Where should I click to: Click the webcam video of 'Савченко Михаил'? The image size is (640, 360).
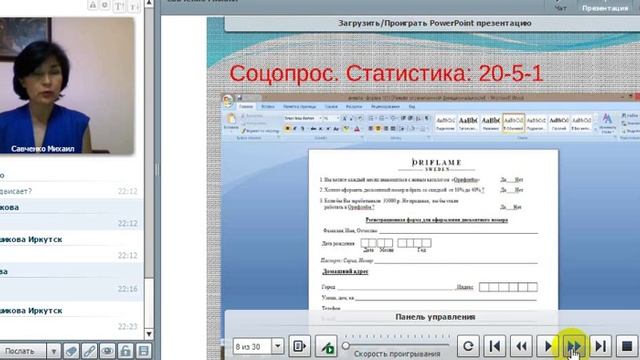(67, 85)
